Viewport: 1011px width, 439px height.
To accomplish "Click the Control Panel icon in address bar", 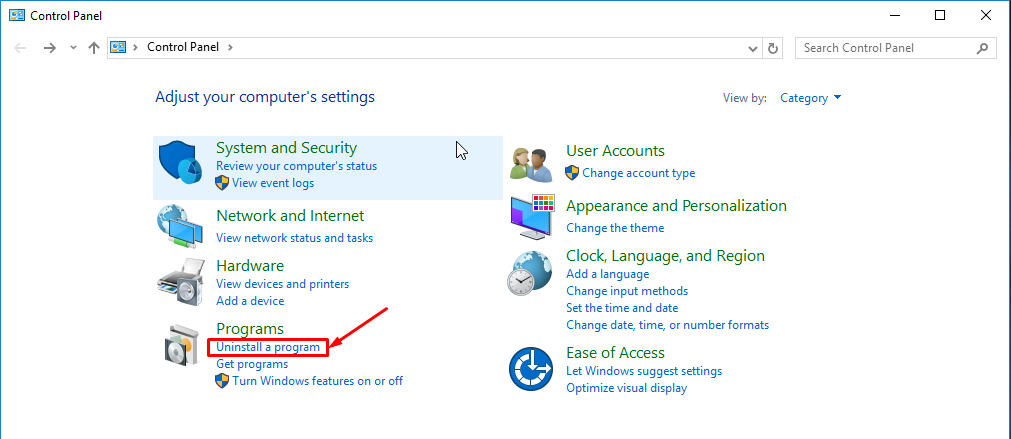I will tap(117, 47).
